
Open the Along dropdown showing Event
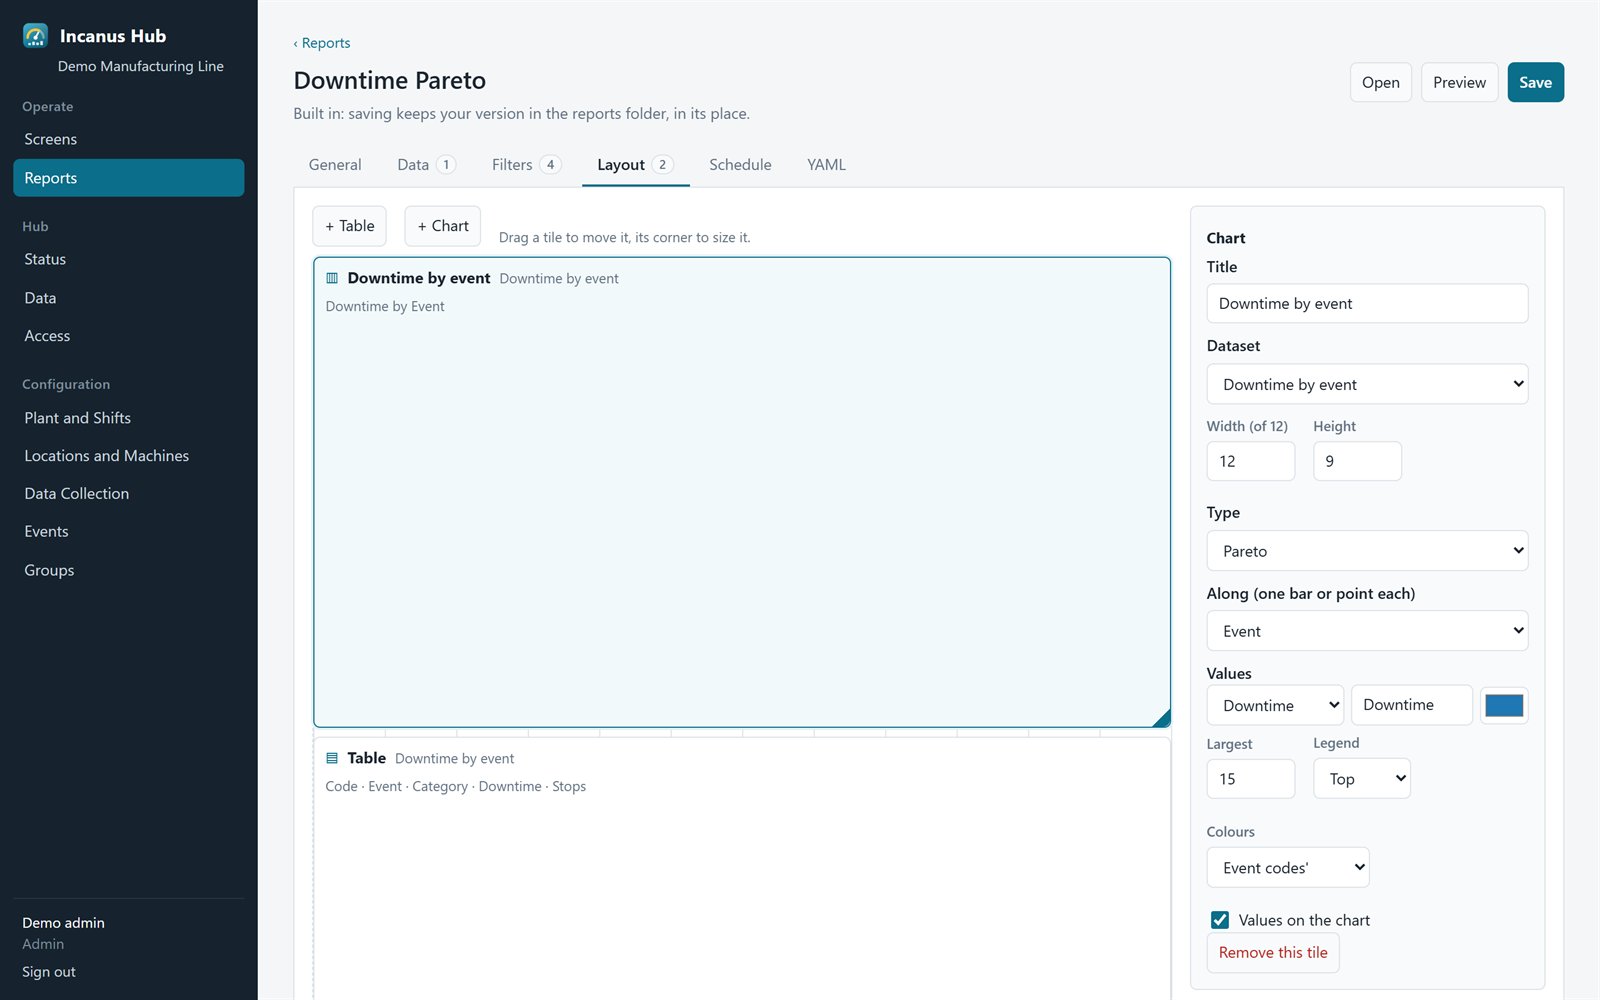(x=1367, y=631)
